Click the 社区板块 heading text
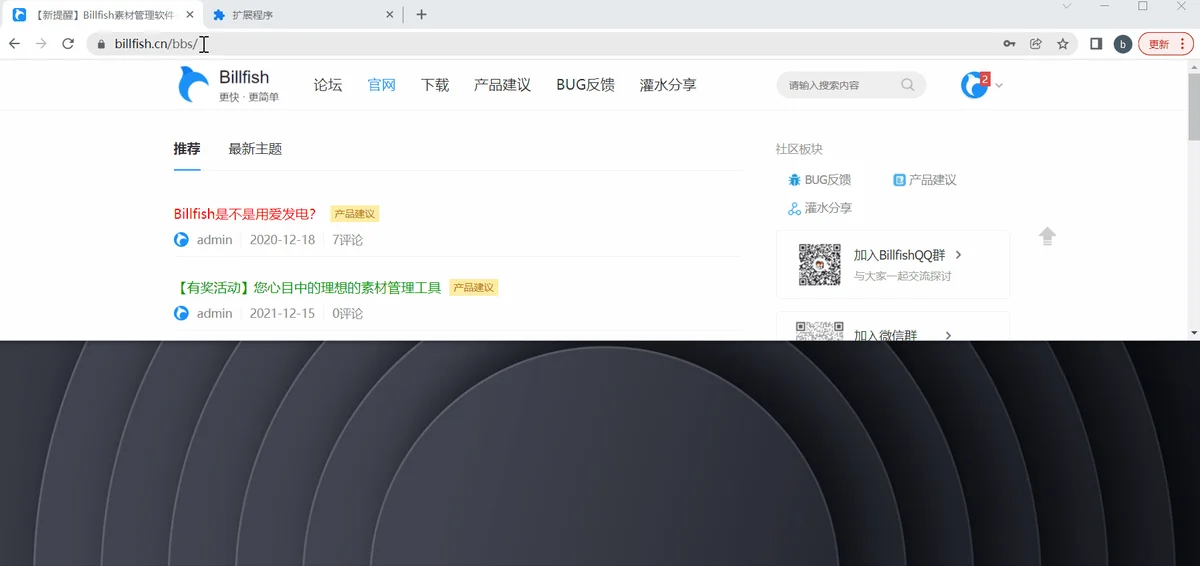 [799, 149]
